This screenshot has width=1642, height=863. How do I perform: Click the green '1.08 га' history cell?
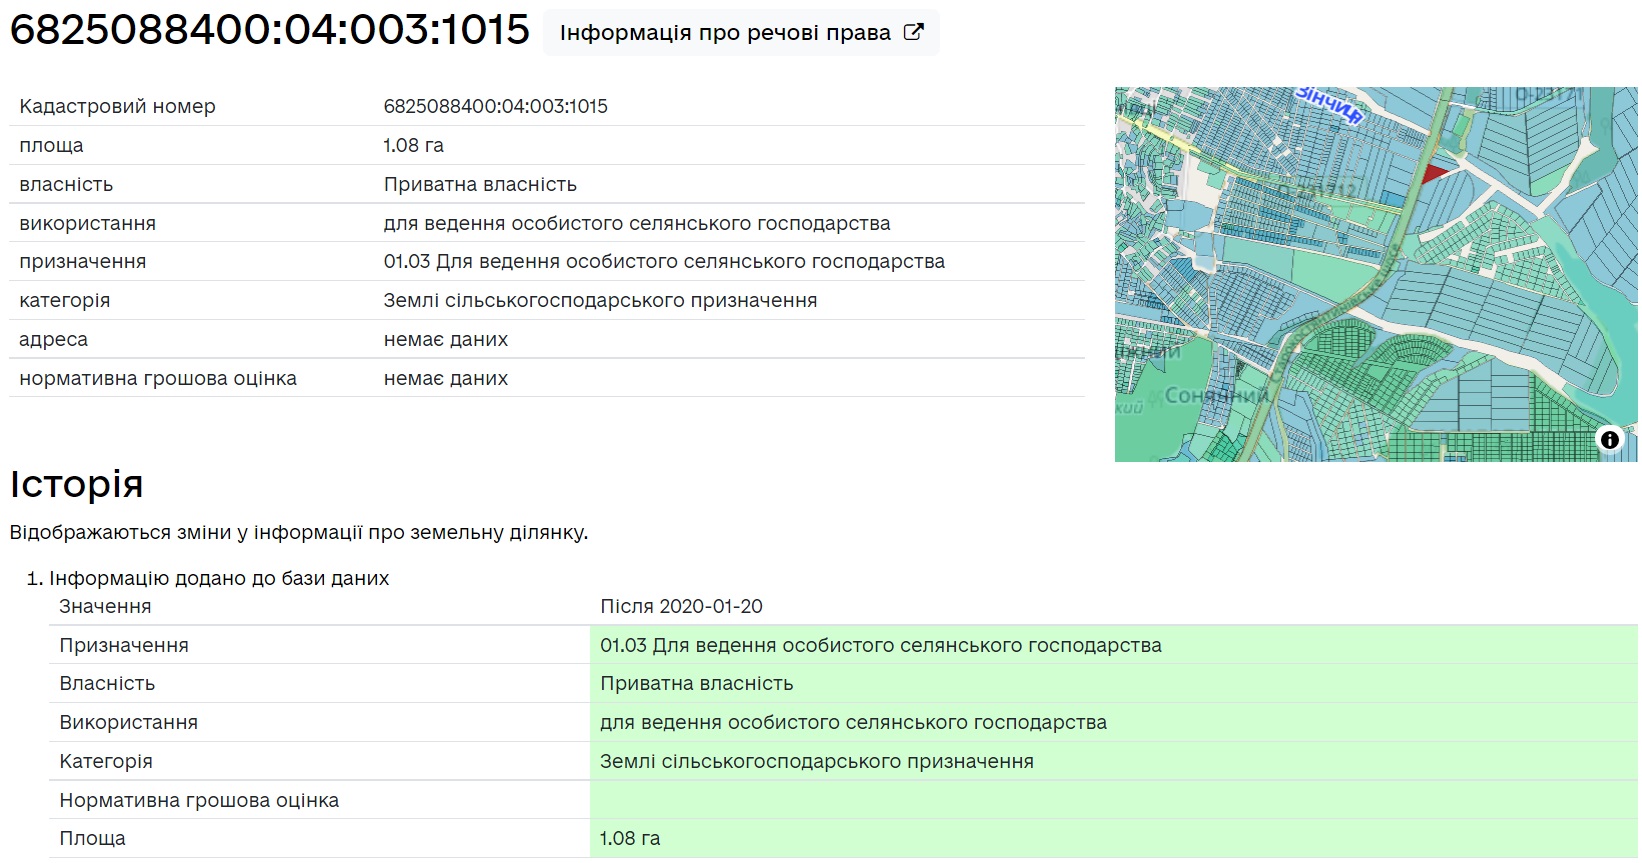click(630, 838)
